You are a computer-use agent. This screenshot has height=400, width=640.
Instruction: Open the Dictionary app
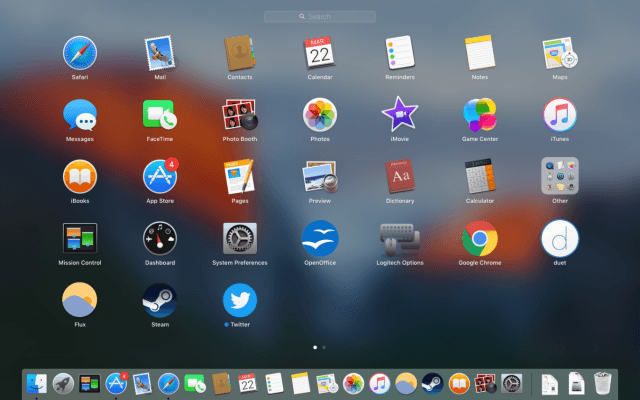point(400,177)
